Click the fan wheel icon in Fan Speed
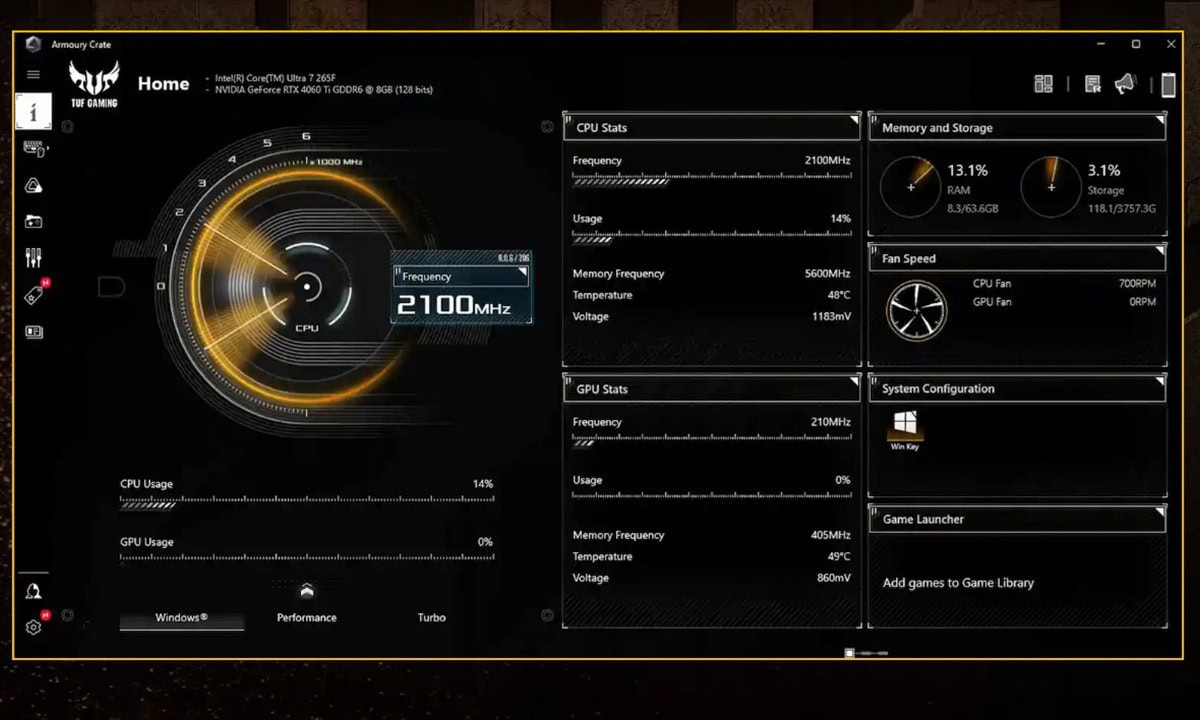1200x720 pixels. pos(916,310)
